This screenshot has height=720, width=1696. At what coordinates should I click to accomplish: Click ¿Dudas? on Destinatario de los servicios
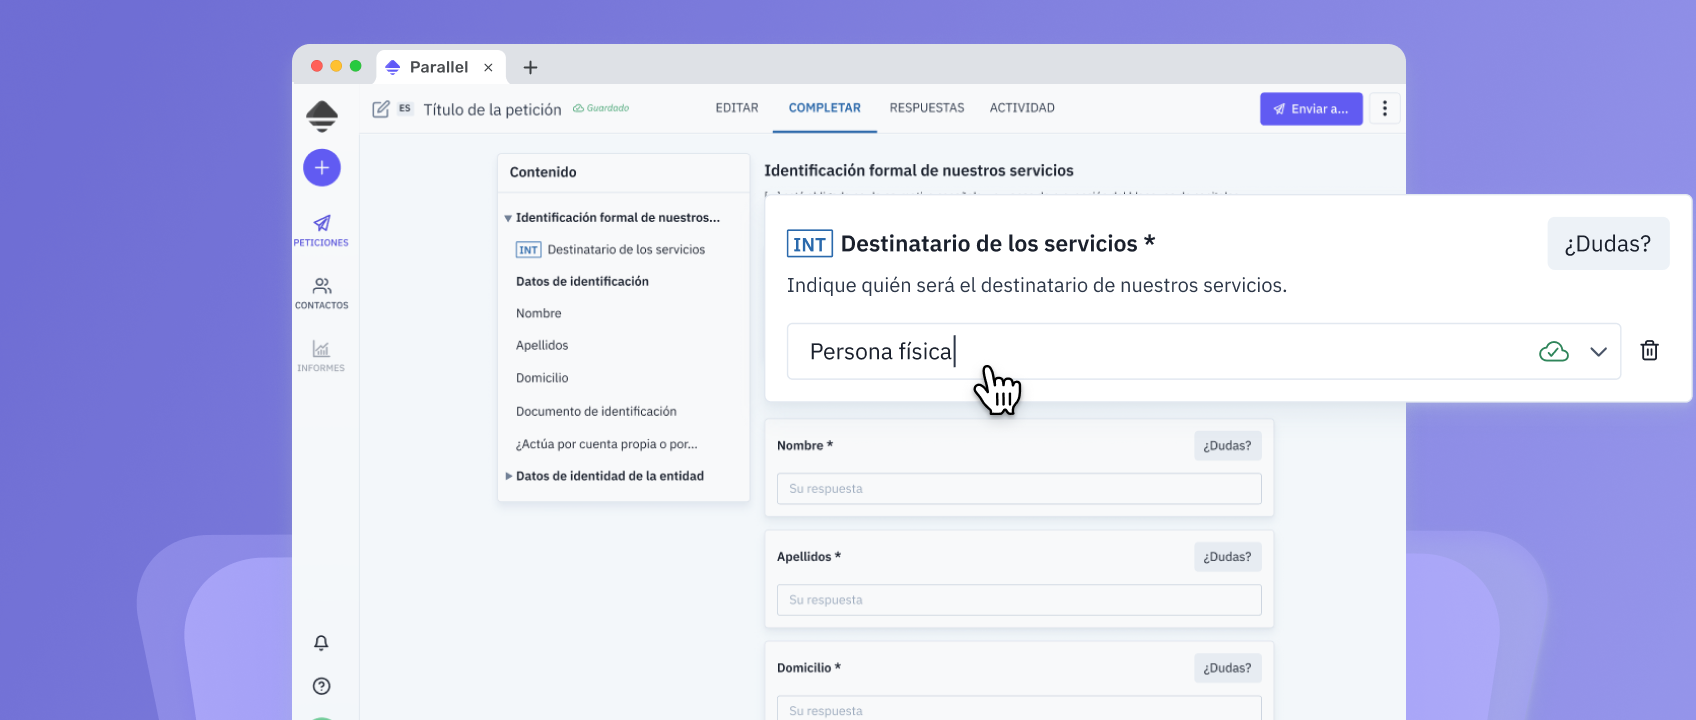(x=1608, y=243)
